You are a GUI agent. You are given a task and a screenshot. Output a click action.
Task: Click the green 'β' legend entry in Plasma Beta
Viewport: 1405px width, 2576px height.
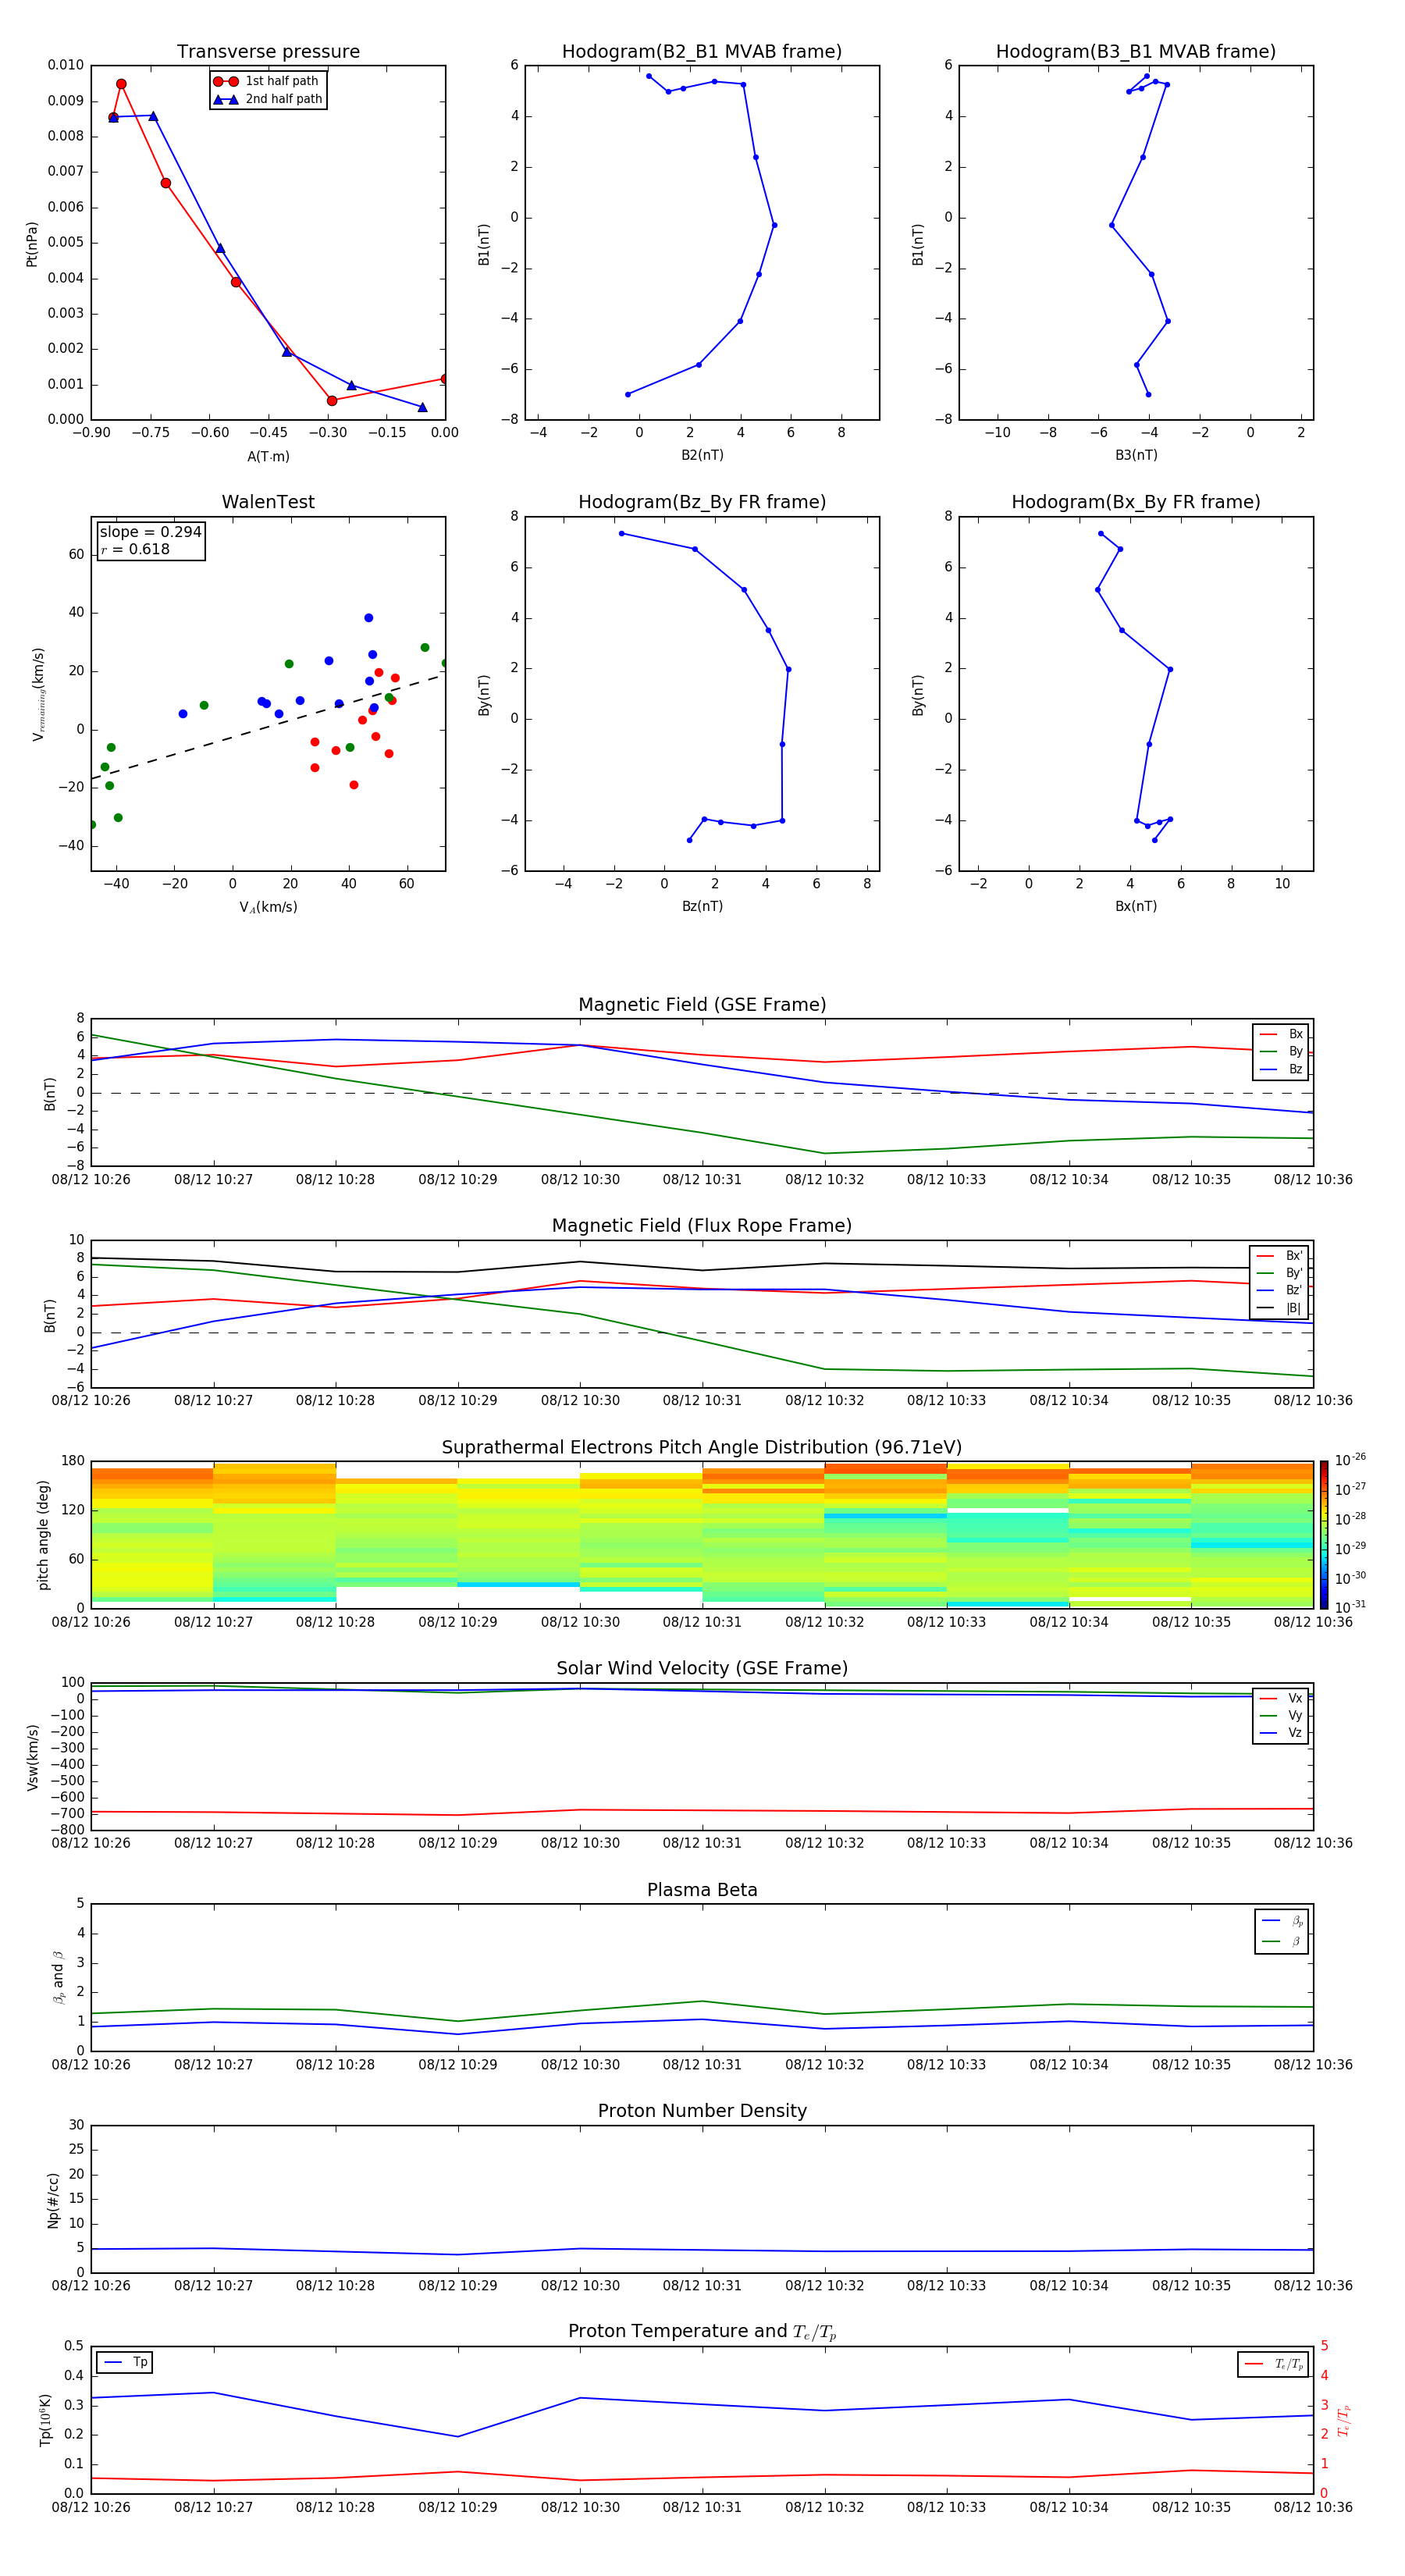click(1281, 1941)
